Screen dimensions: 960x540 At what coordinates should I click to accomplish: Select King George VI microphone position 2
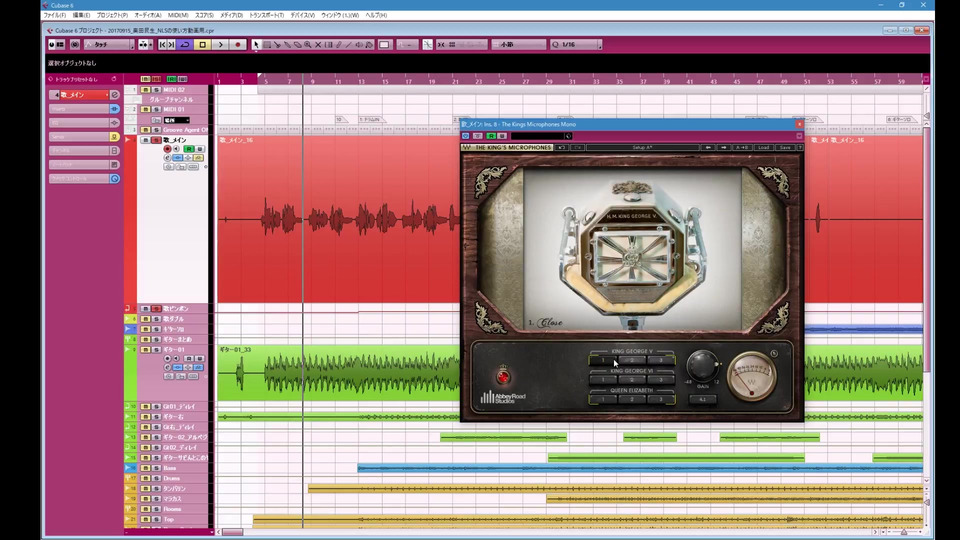[x=632, y=380]
